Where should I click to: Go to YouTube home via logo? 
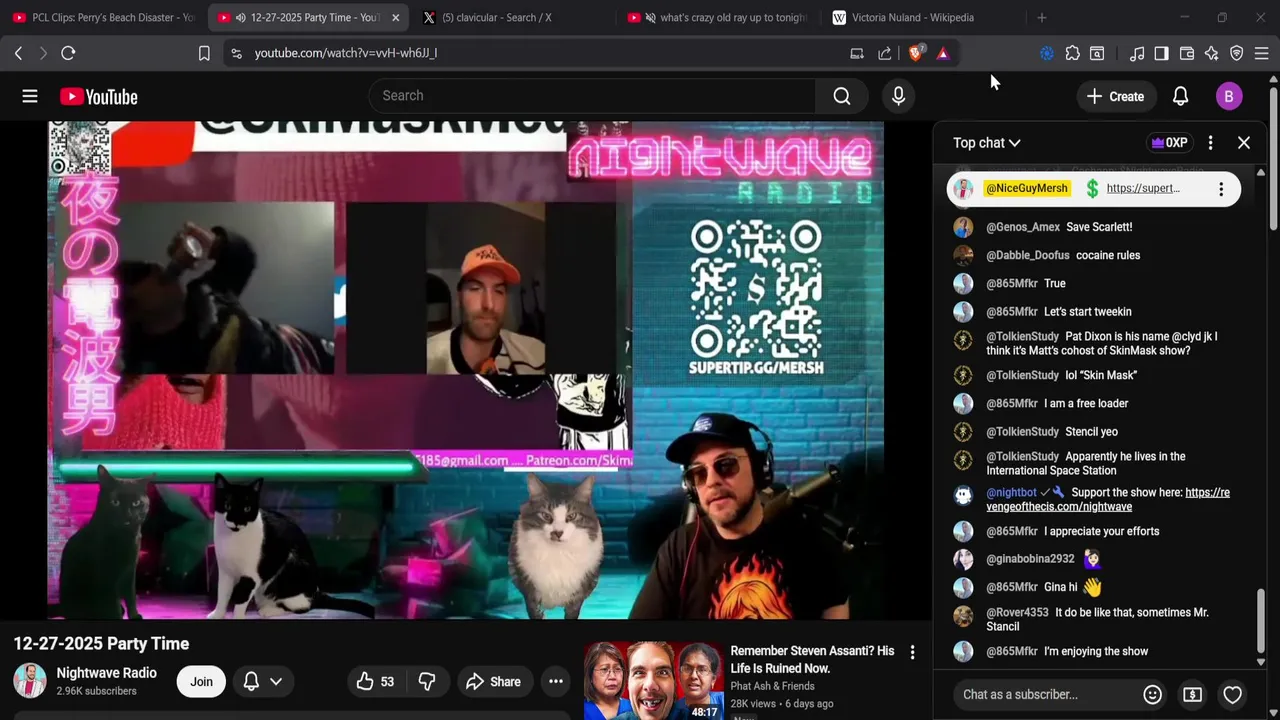tap(98, 96)
